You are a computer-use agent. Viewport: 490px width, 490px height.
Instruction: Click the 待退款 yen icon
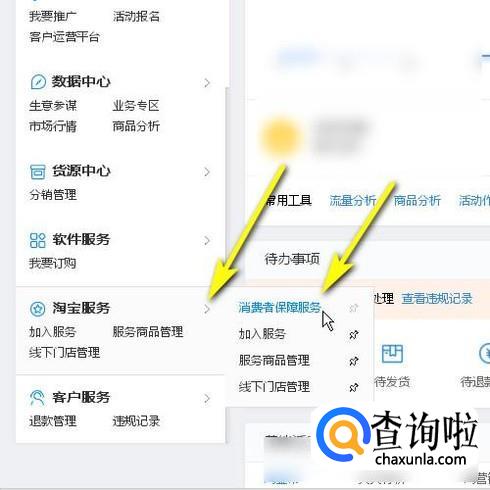(485, 354)
